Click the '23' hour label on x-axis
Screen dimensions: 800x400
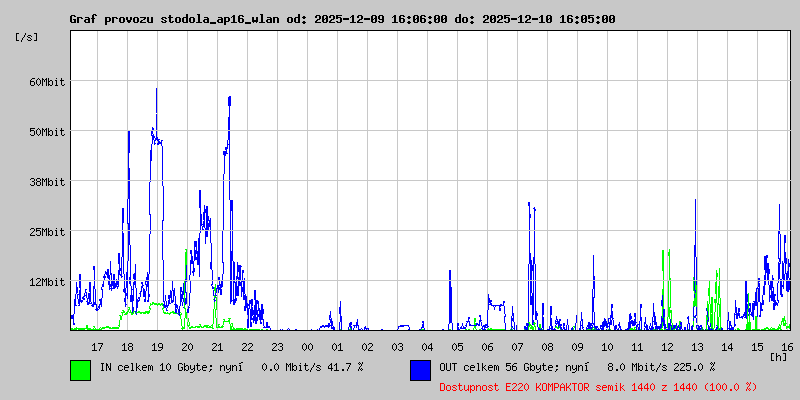277,347
